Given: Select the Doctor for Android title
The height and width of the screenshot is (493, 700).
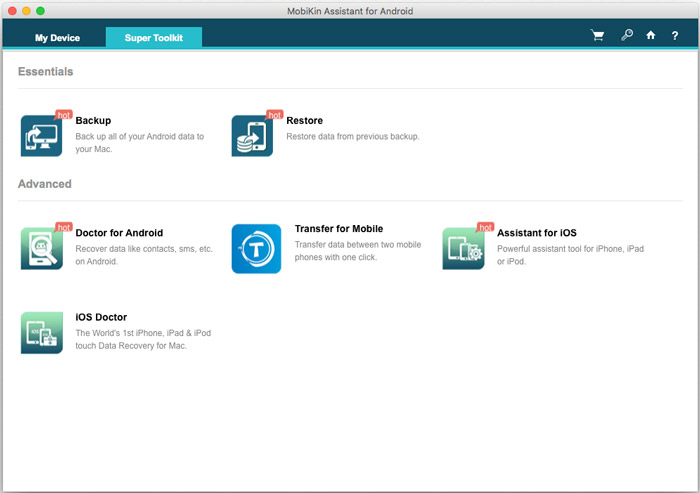Looking at the screenshot, I should [119, 233].
